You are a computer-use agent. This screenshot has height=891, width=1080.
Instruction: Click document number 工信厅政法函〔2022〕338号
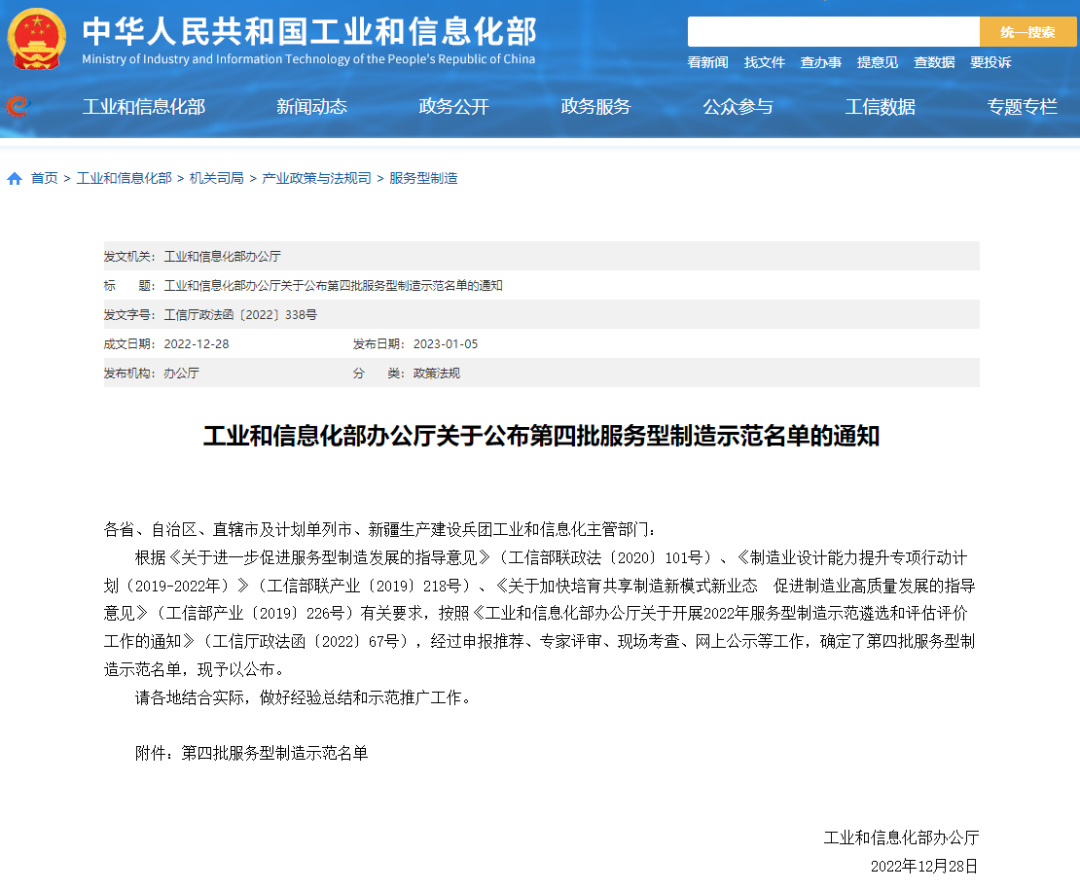pyautogui.click(x=240, y=315)
